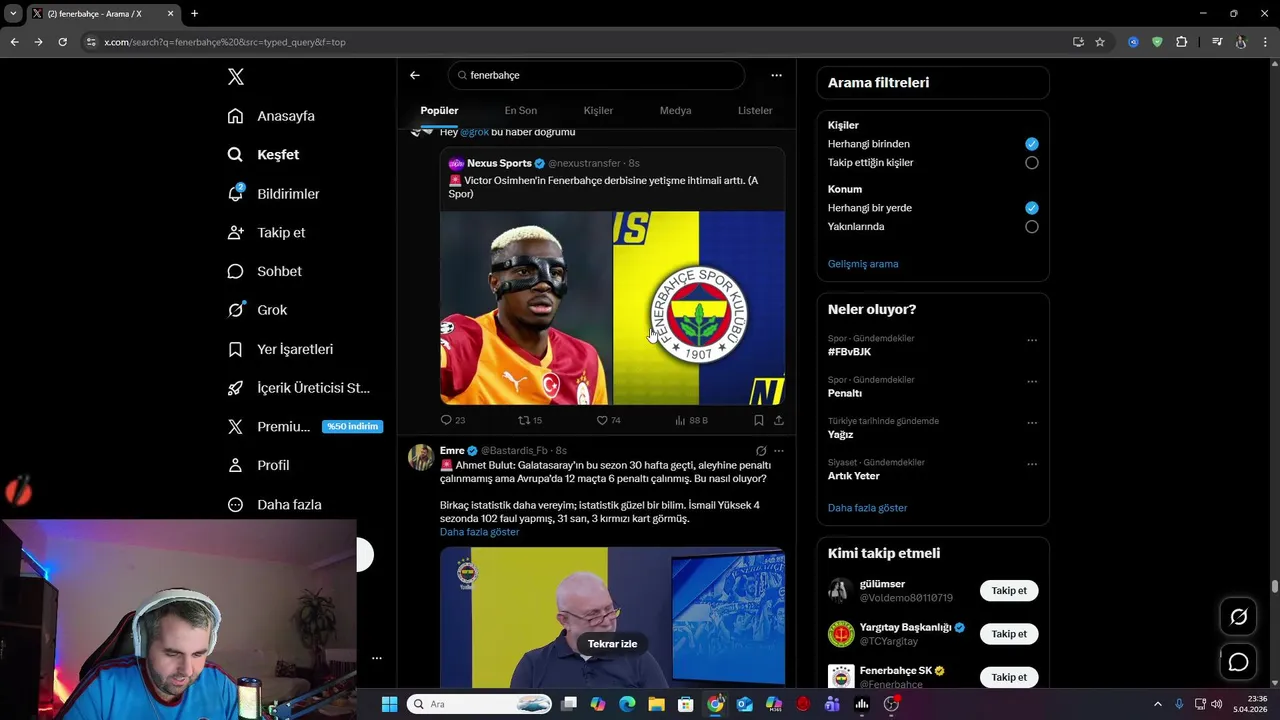Click the back arrow beside search
The width and height of the screenshot is (1280, 720).
[x=415, y=75]
